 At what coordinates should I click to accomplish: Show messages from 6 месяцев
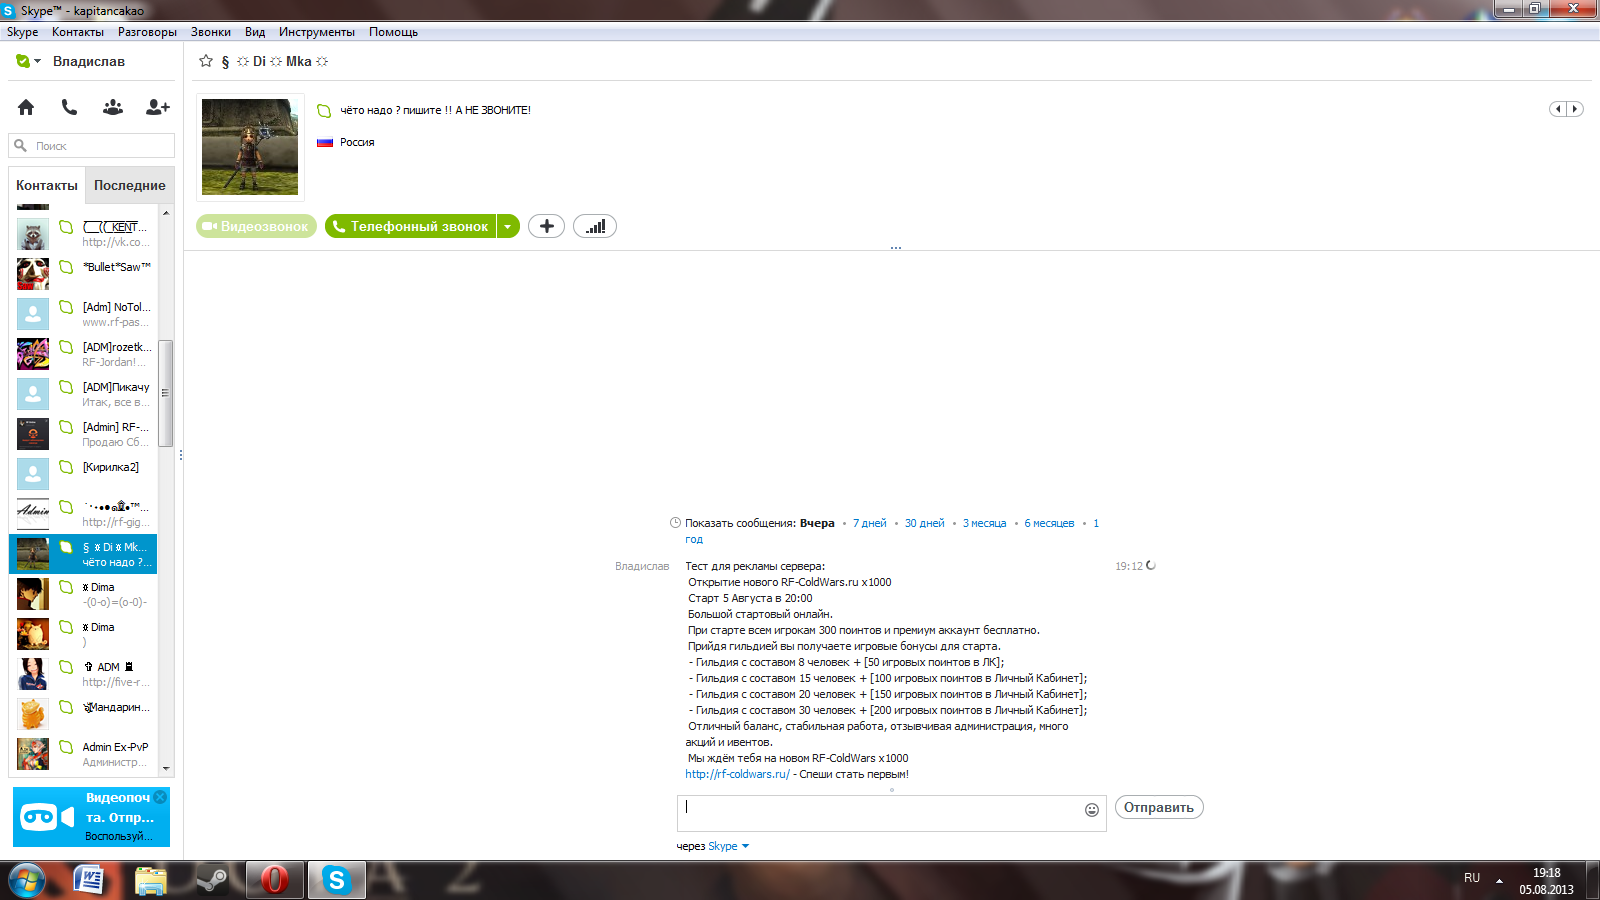(1049, 523)
